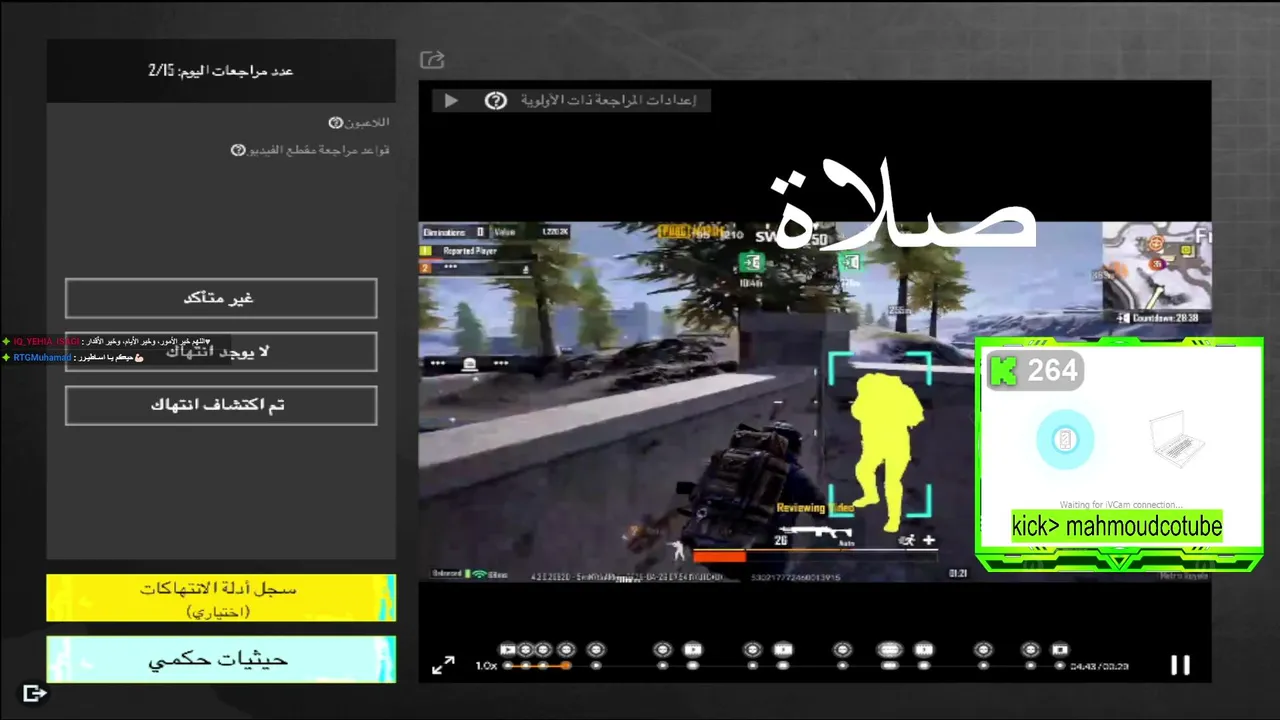Open the help icon next to قواعد مراجعة مقطع الفيديو
The width and height of the screenshot is (1280, 720).
pos(238,150)
